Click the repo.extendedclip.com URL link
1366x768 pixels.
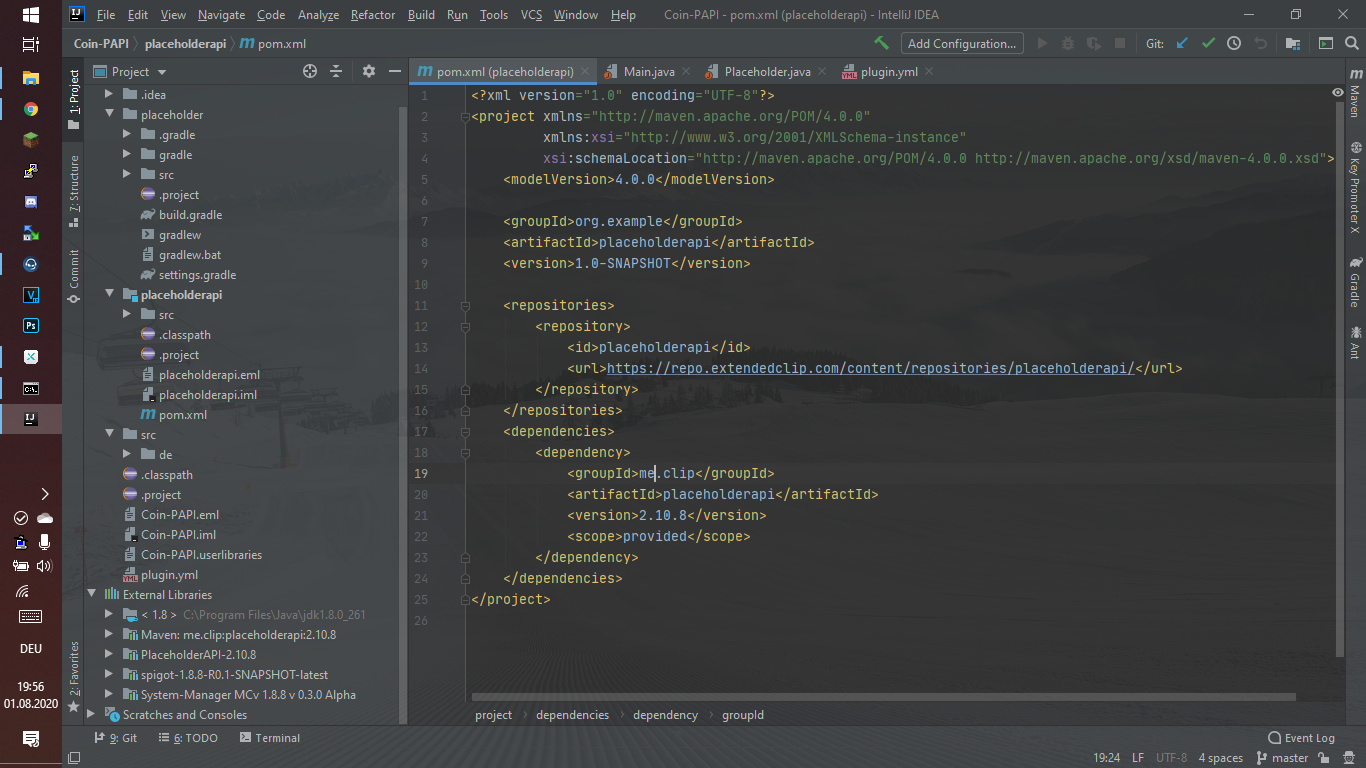click(871, 368)
